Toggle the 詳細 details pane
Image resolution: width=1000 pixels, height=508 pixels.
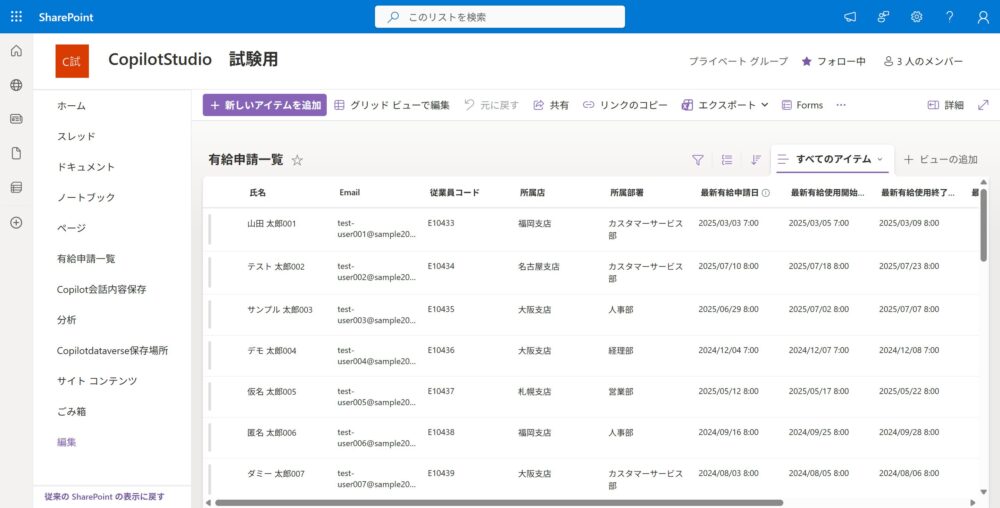tap(945, 105)
